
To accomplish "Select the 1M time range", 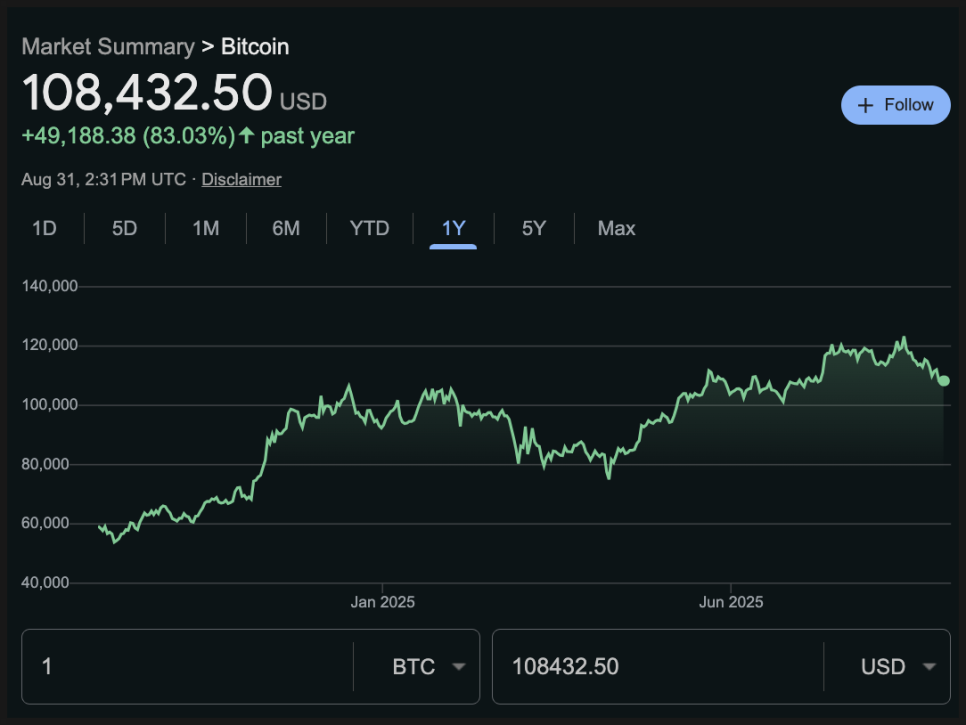I will tap(206, 229).
